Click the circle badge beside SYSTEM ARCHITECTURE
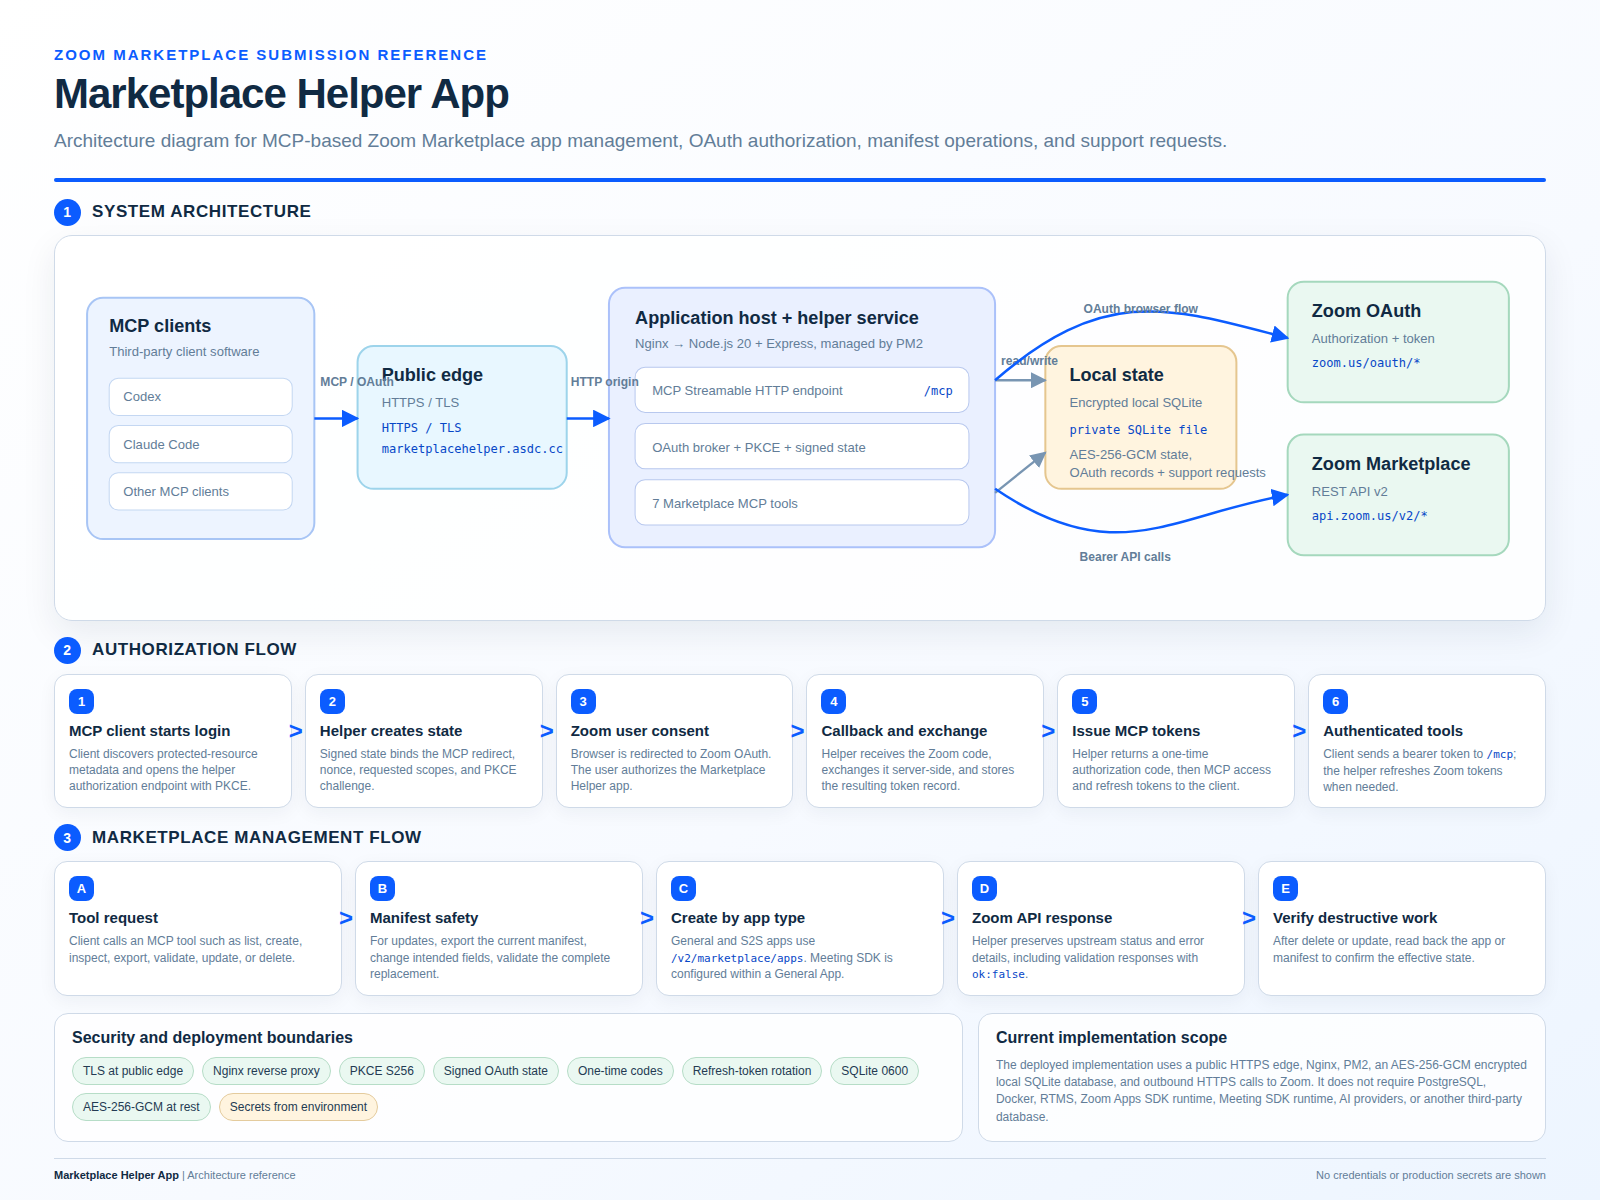 (x=67, y=212)
